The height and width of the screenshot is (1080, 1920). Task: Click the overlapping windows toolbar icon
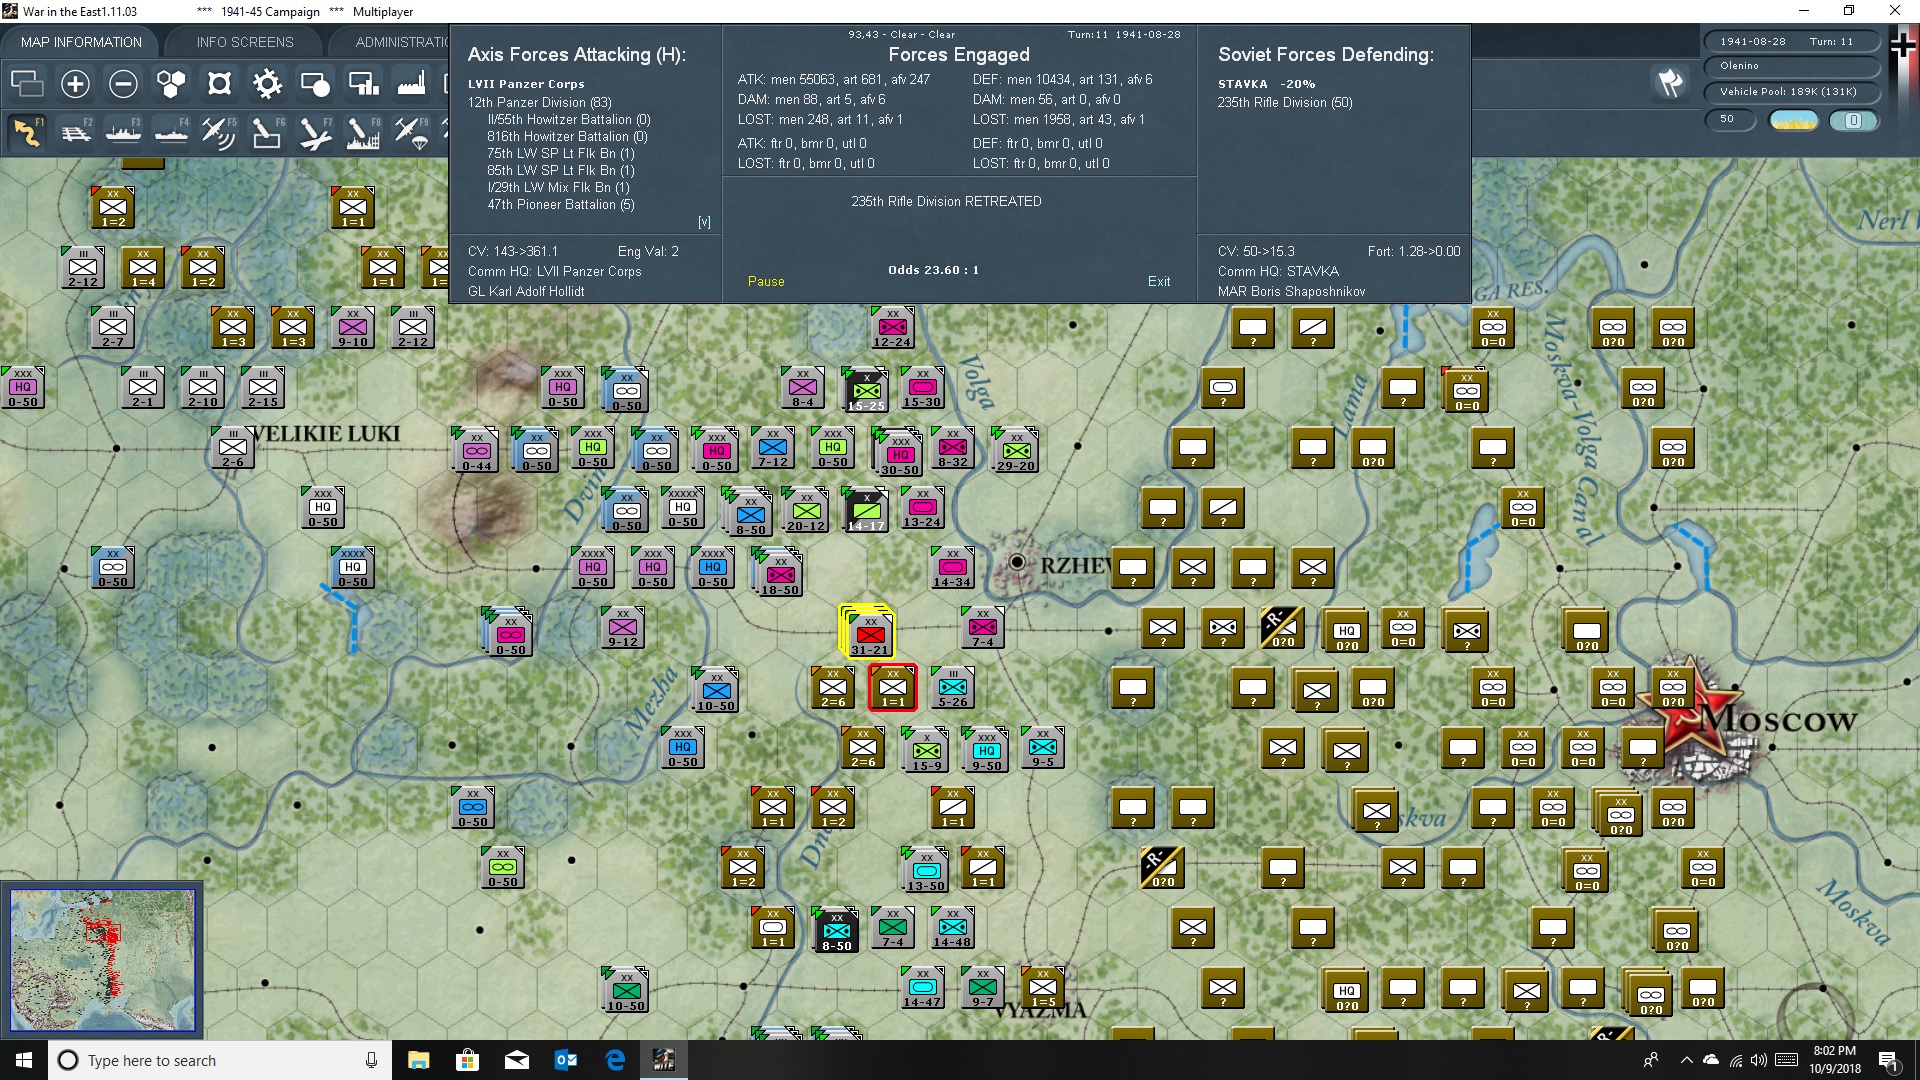pyautogui.click(x=27, y=84)
